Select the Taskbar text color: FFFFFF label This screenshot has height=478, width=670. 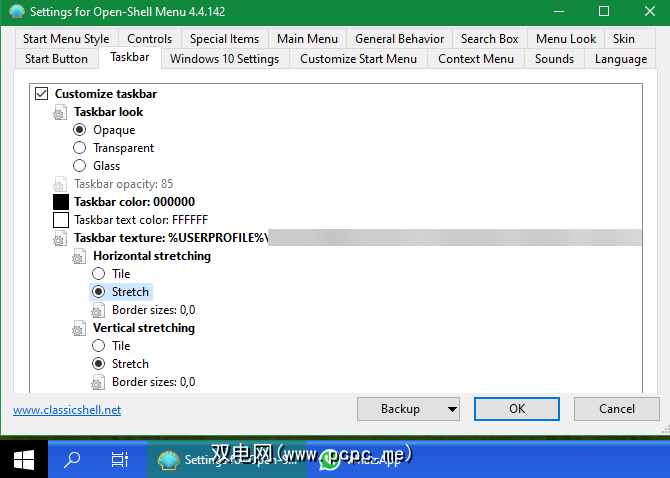coord(141,220)
